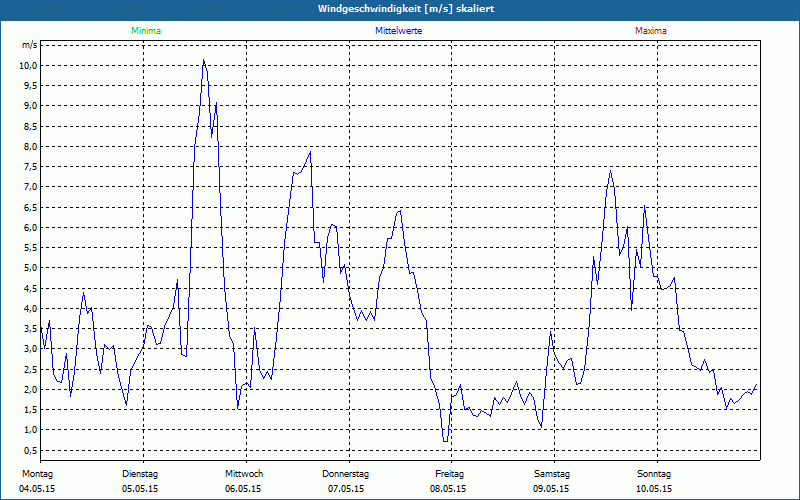800x500 pixels.
Task: Click the Samstag day label
Action: [552, 474]
